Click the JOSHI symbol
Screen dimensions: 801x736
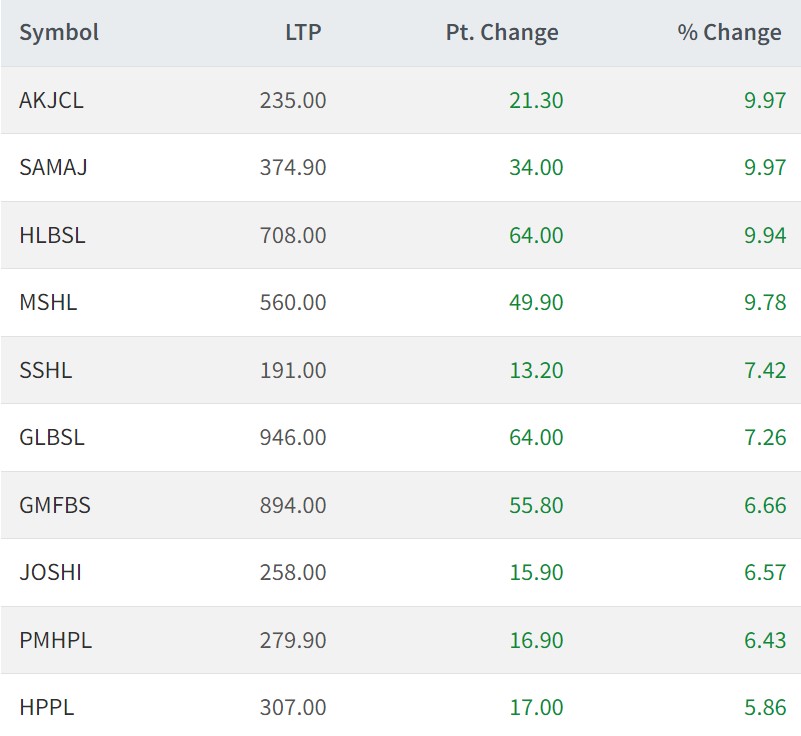click(x=50, y=572)
